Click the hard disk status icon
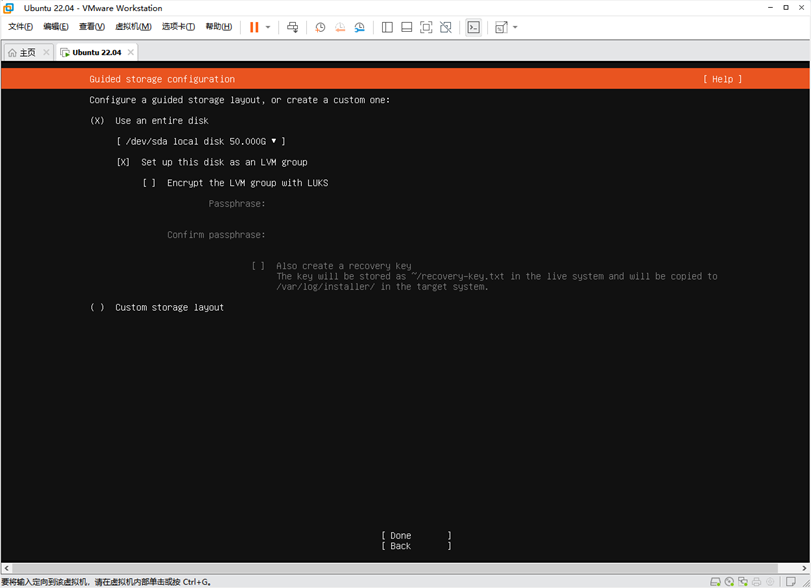The height and width of the screenshot is (588, 811). pyautogui.click(x=715, y=582)
